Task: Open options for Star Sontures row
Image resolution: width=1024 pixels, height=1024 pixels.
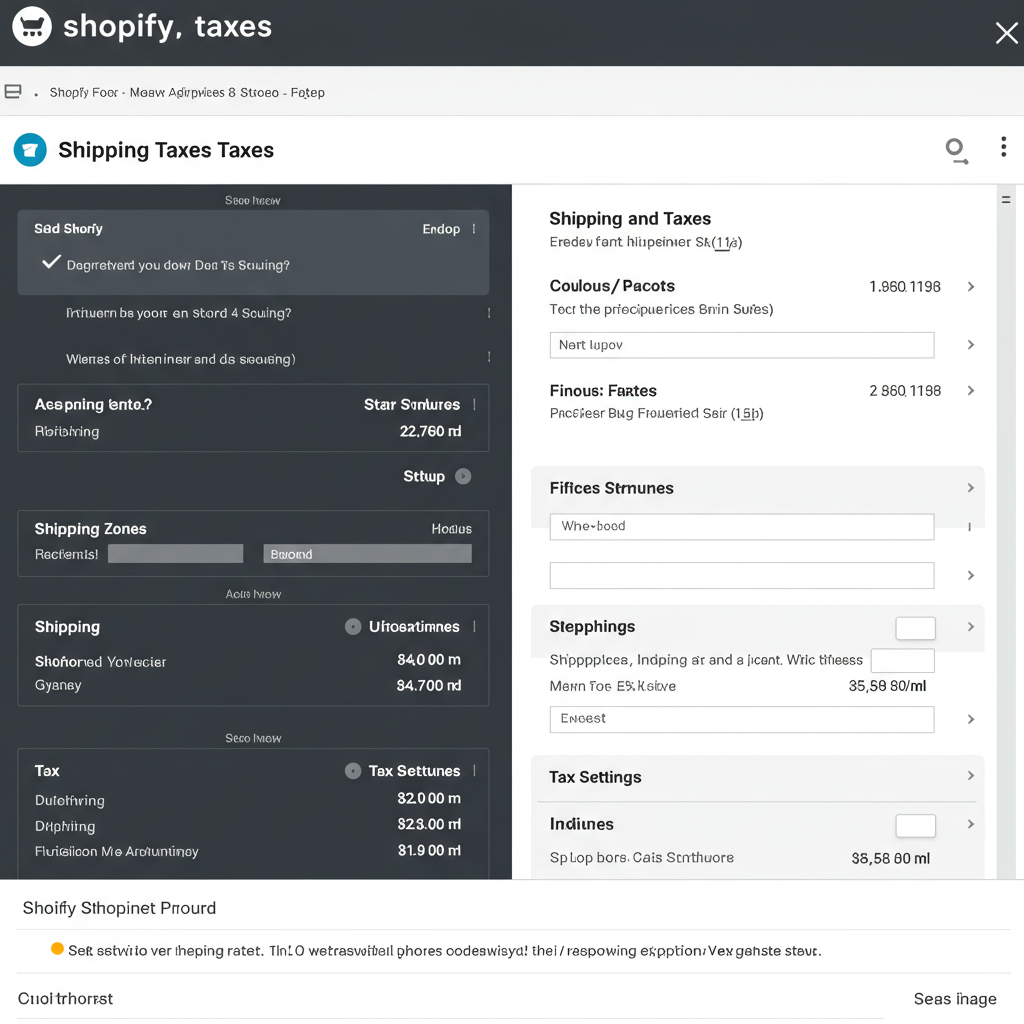Action: pyautogui.click(x=474, y=404)
